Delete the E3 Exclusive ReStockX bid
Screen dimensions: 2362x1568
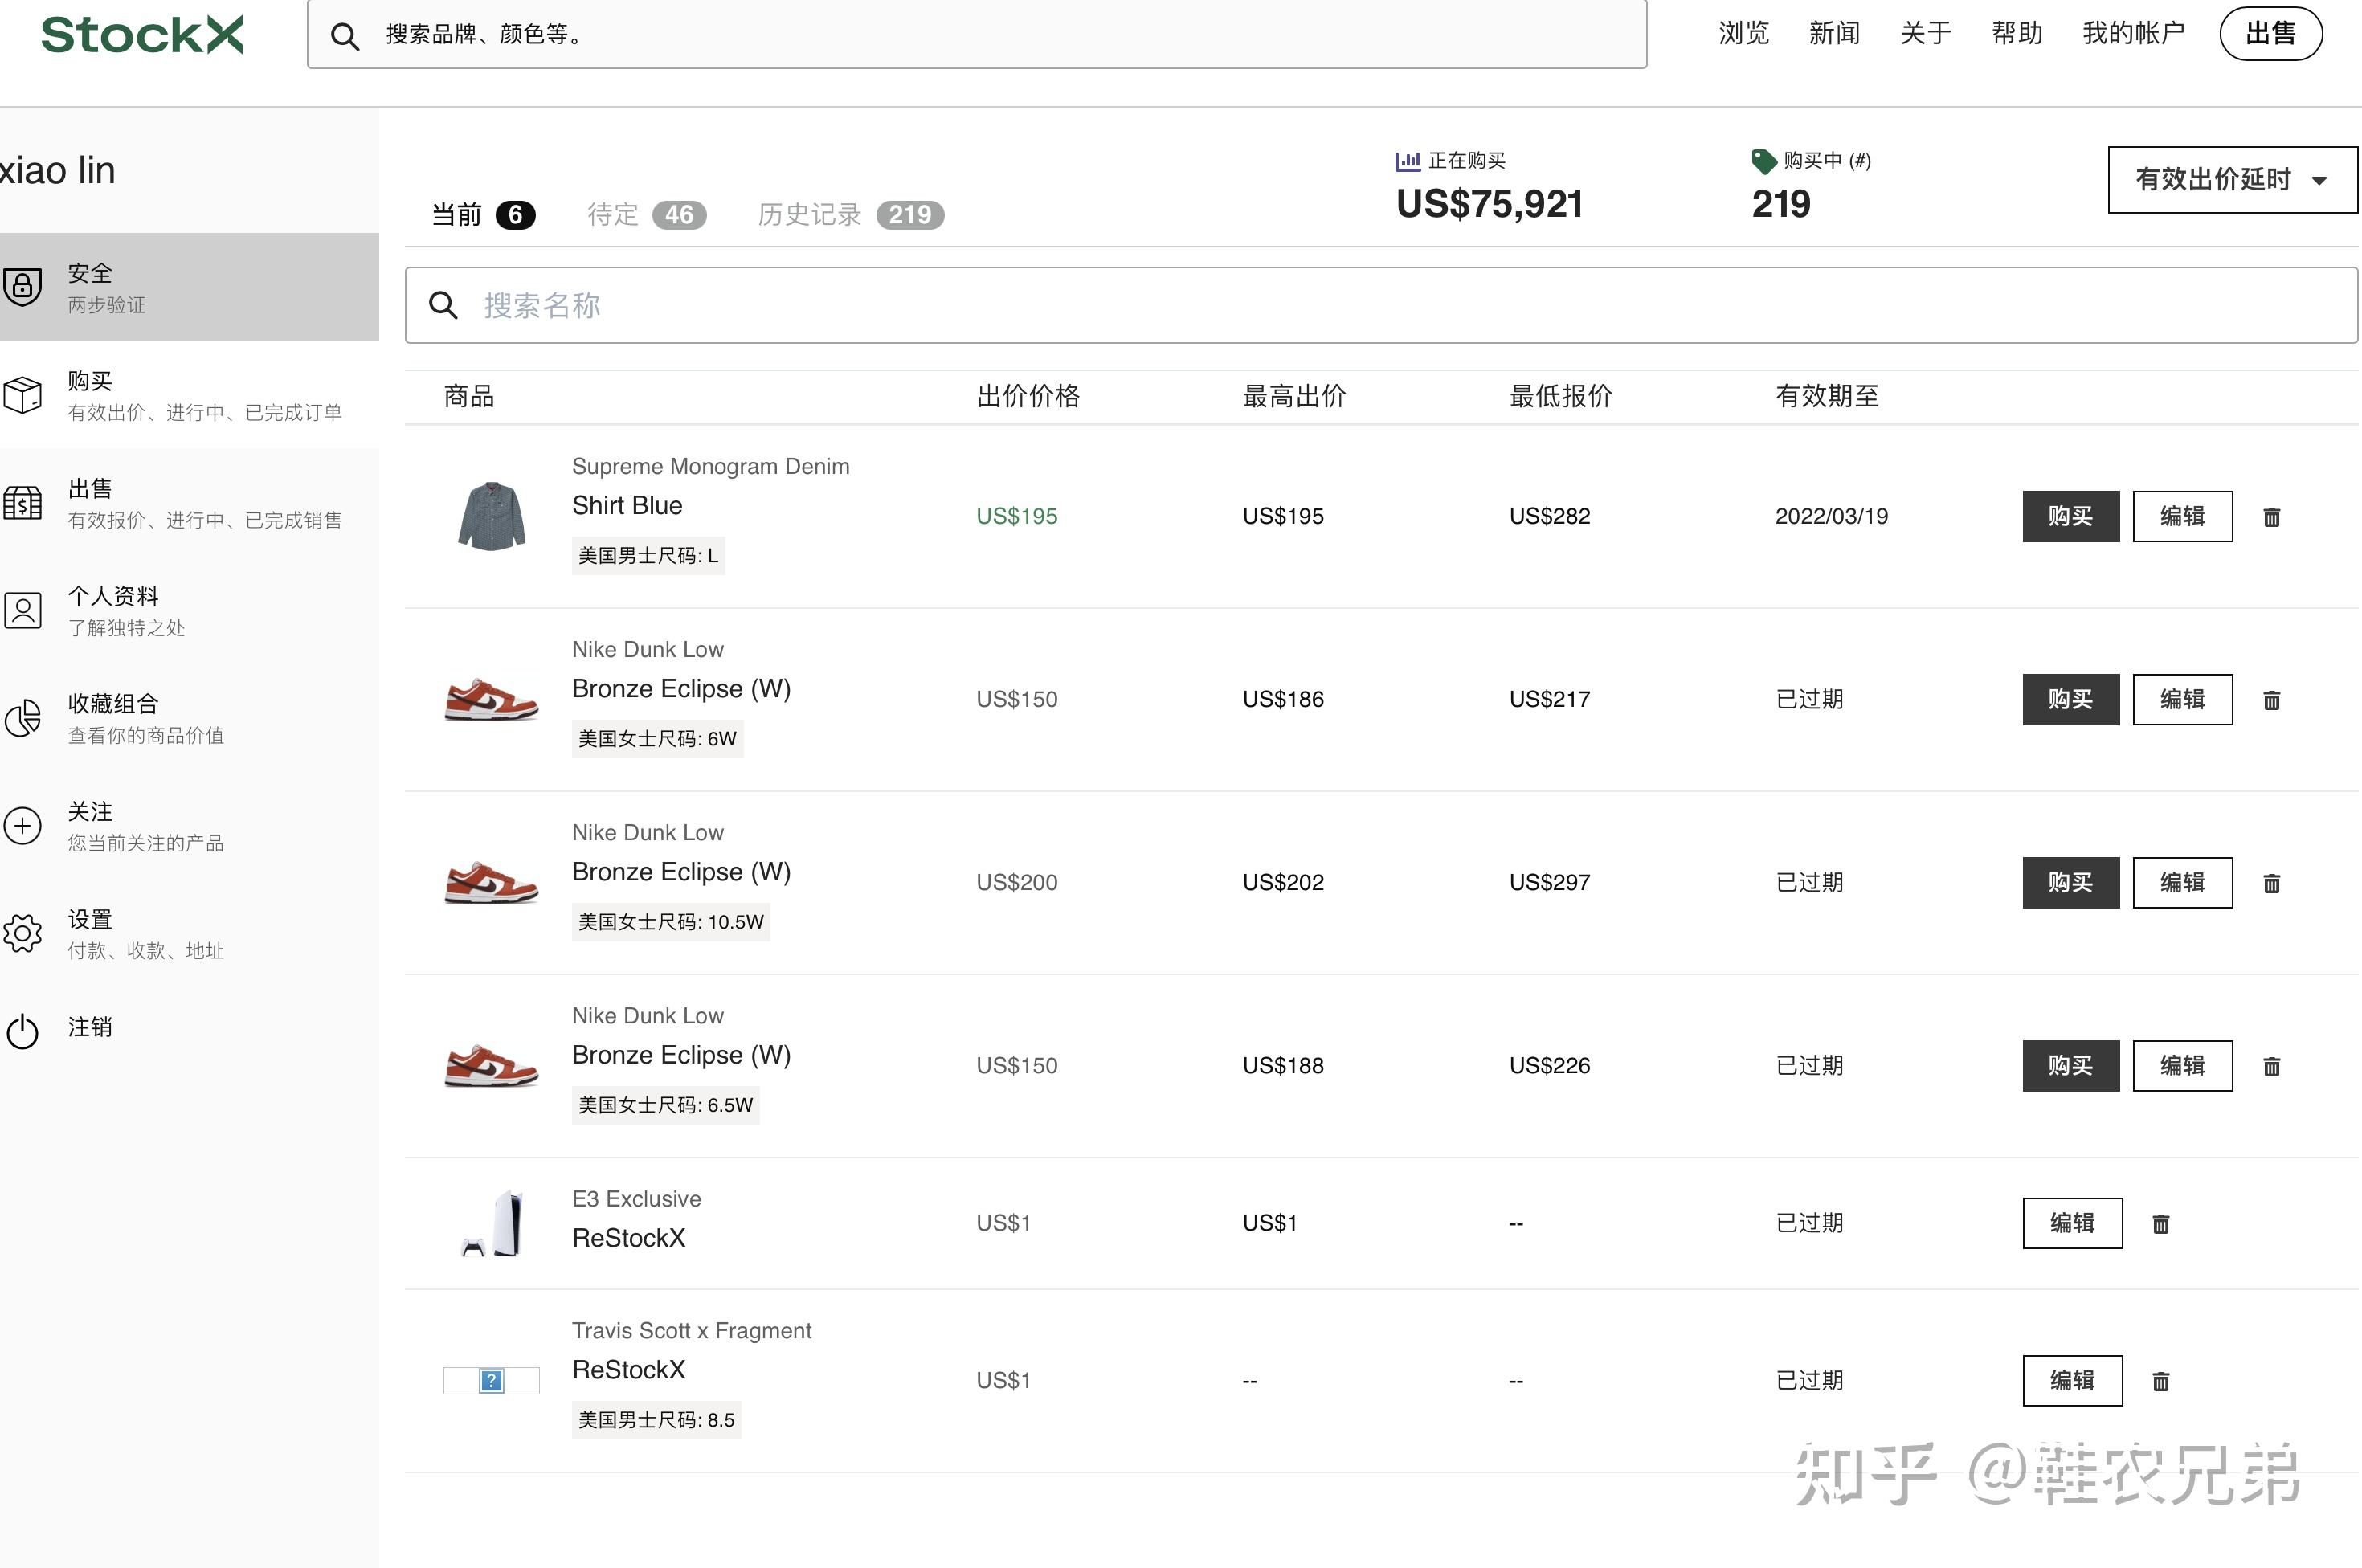(x=2161, y=1223)
